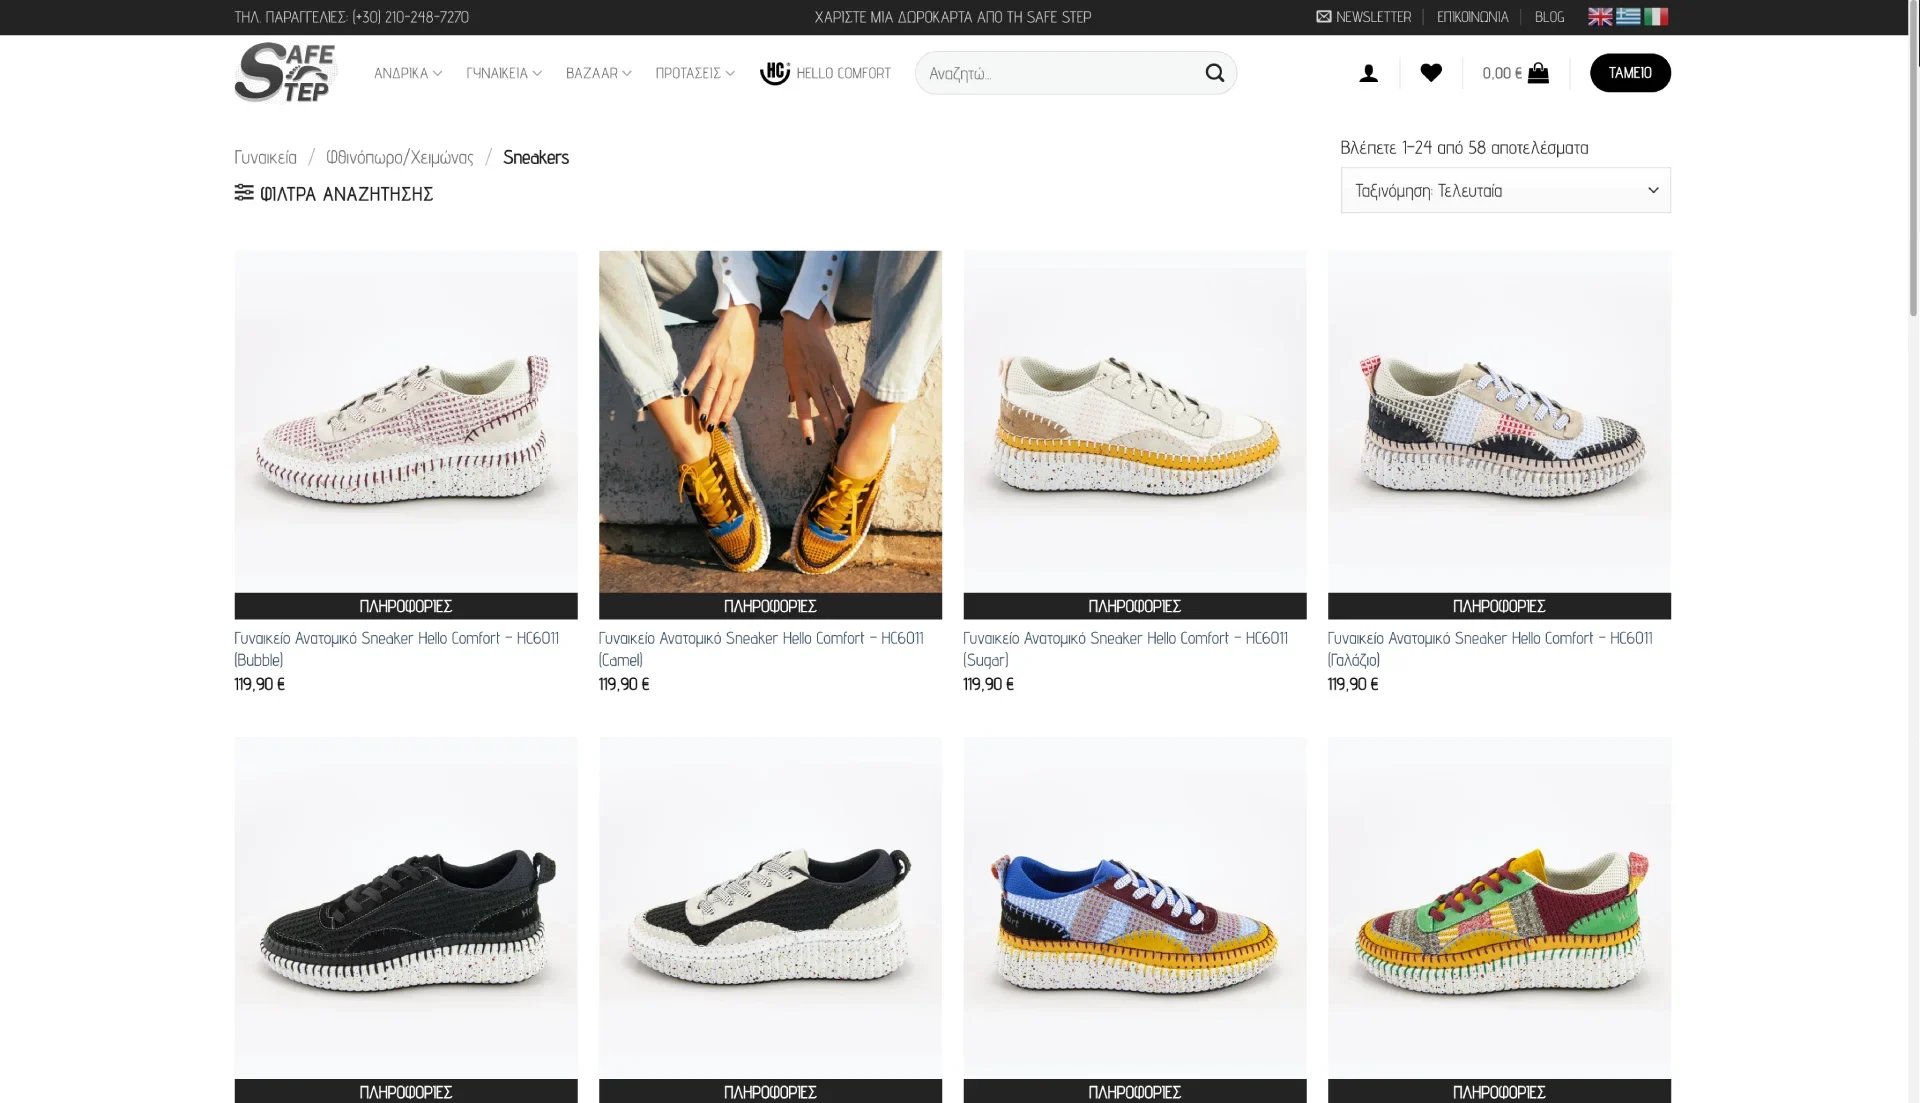This screenshot has width=1920, height=1103.
Task: Expand the ΓΥΝΑΙΚΕΙΑ menu chevron
Action: 537,72
